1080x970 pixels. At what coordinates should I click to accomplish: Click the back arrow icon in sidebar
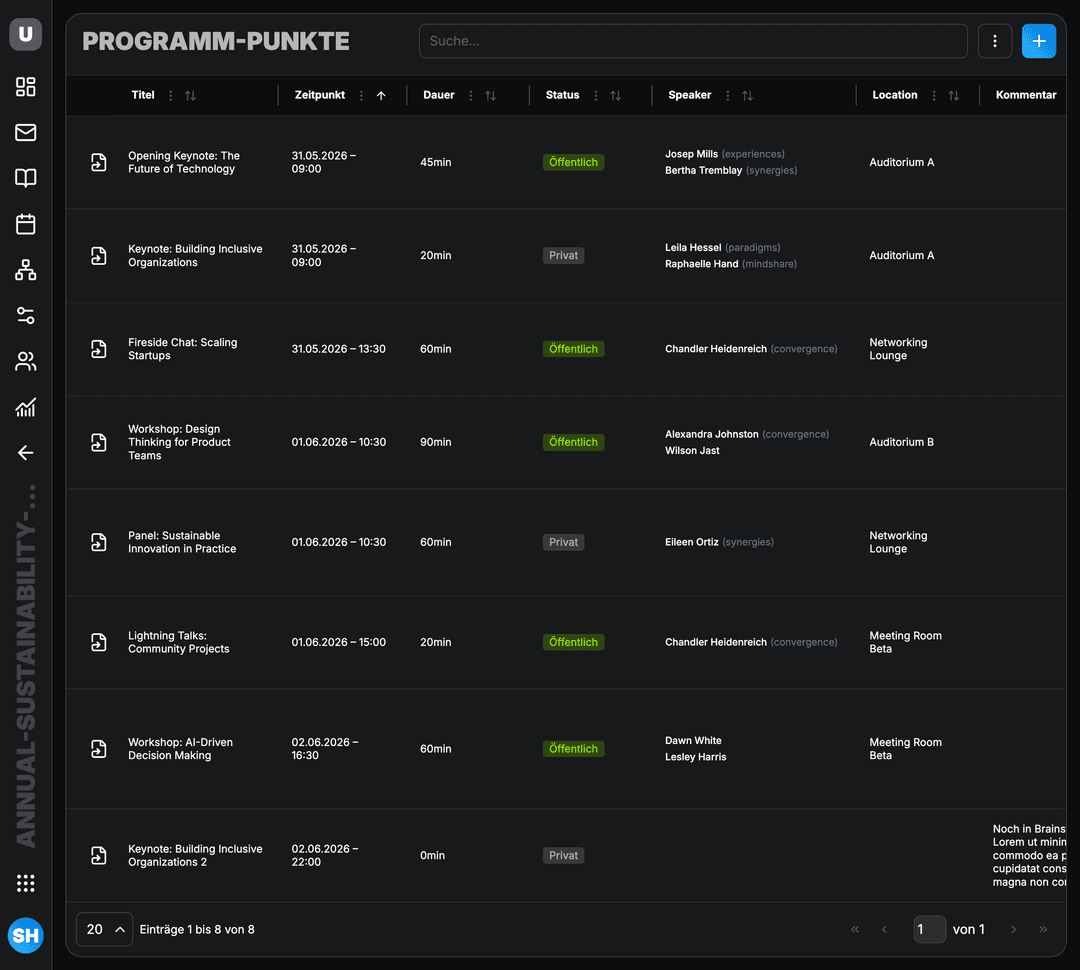[x=25, y=452]
